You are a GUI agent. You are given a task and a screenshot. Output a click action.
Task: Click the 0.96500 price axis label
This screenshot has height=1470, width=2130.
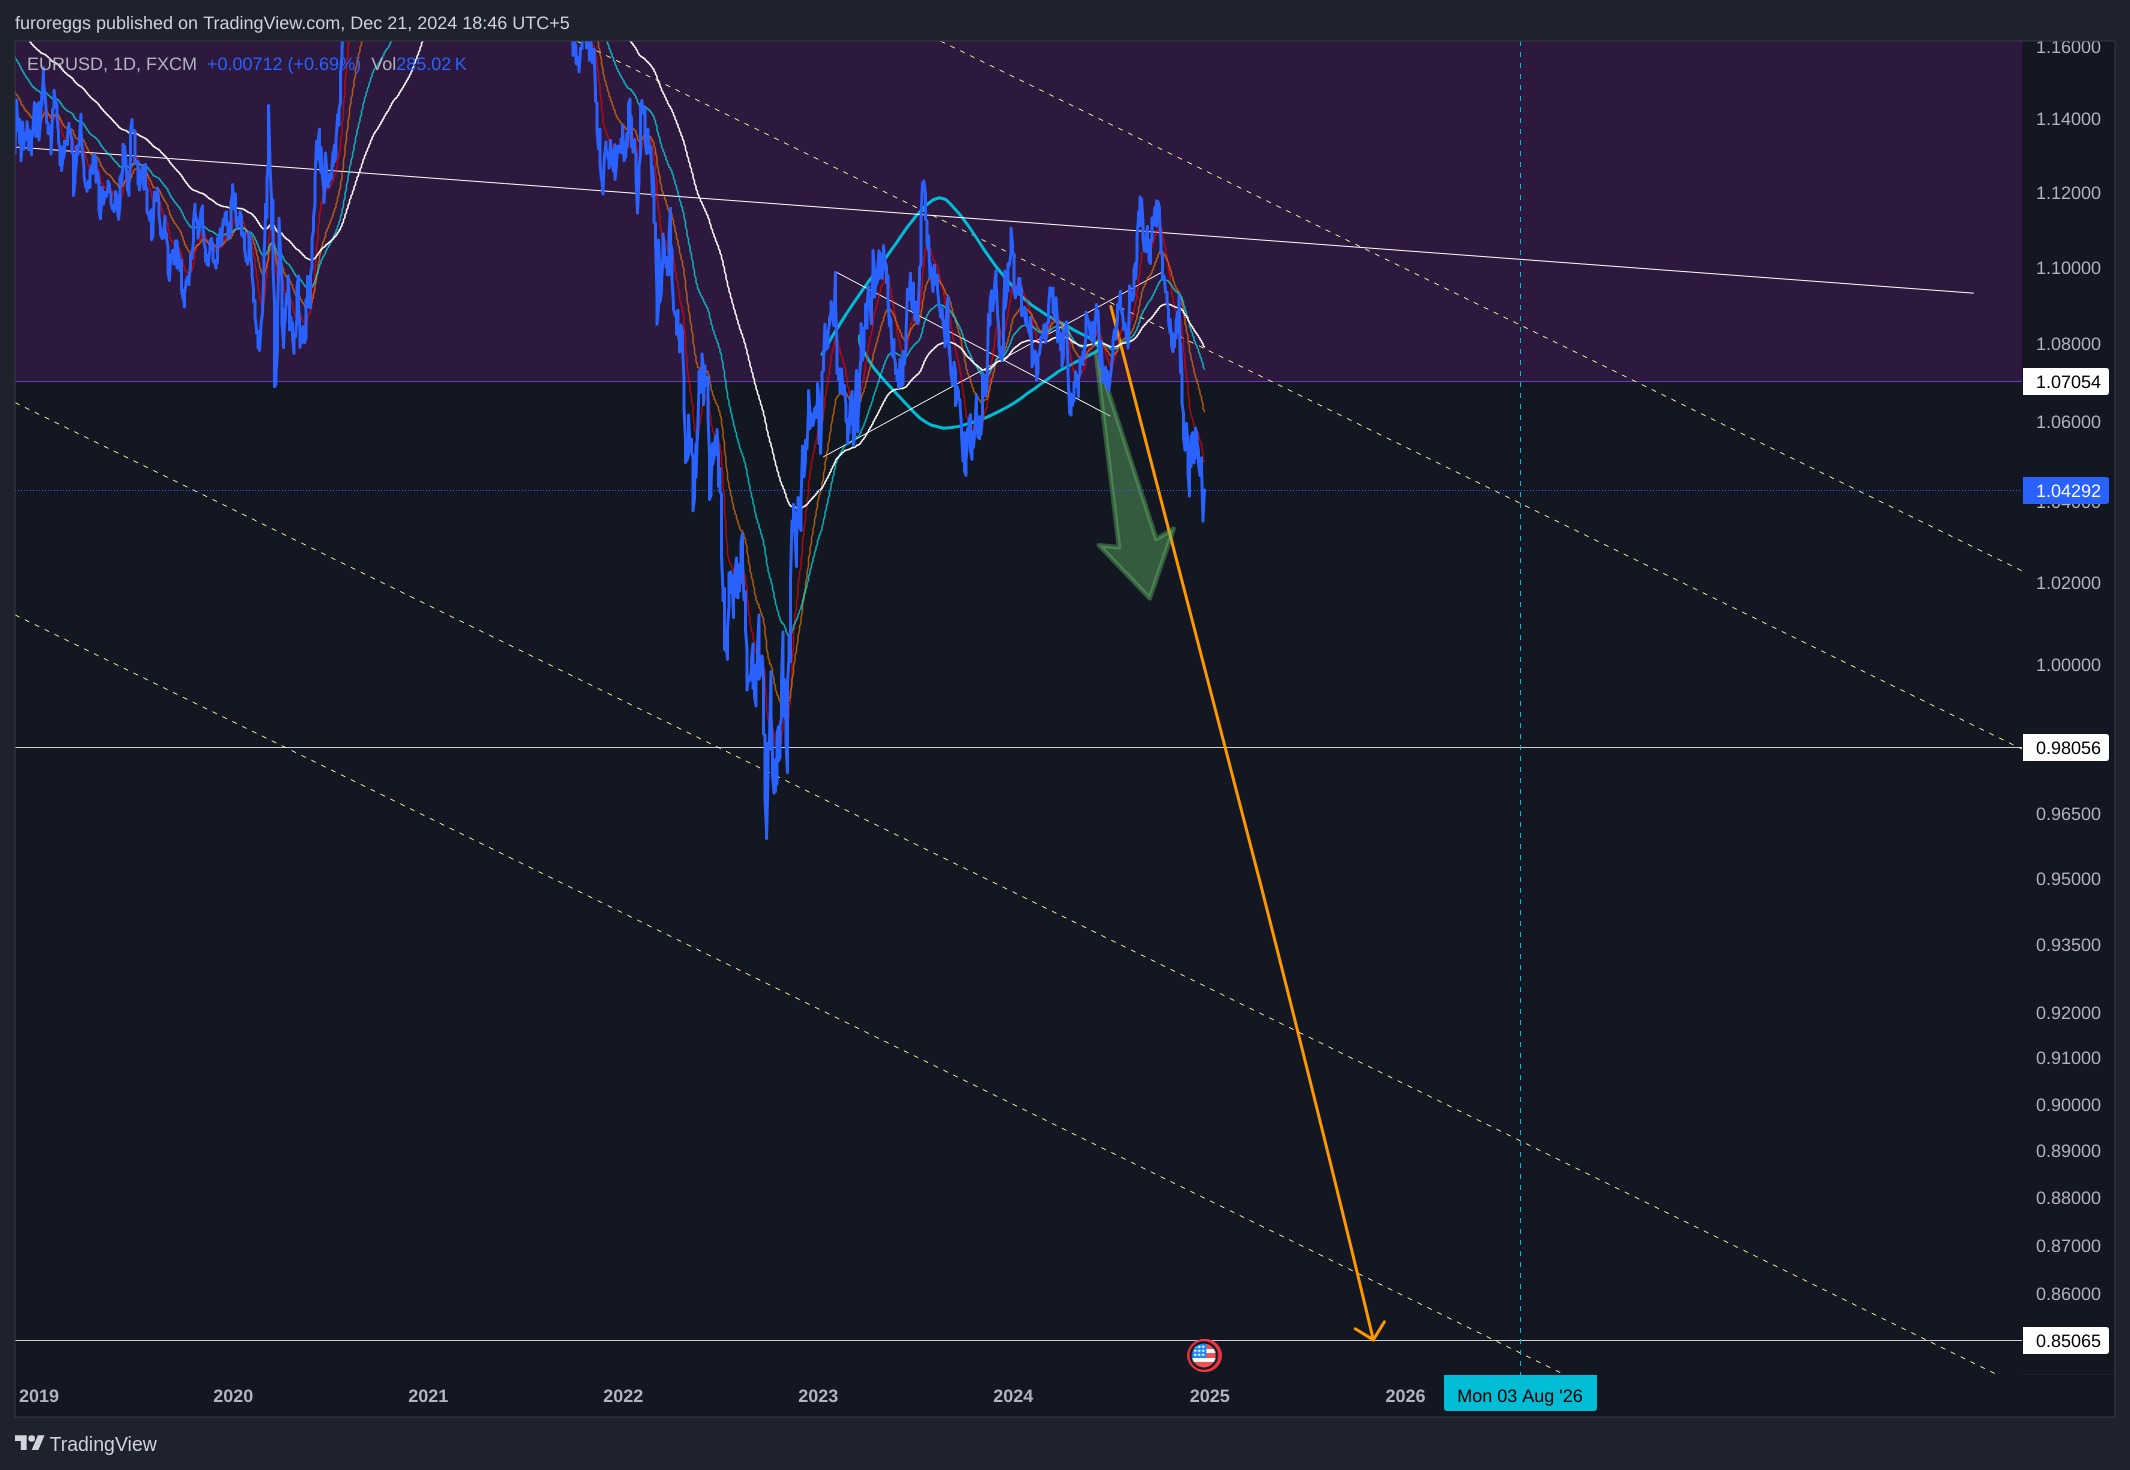(2068, 814)
